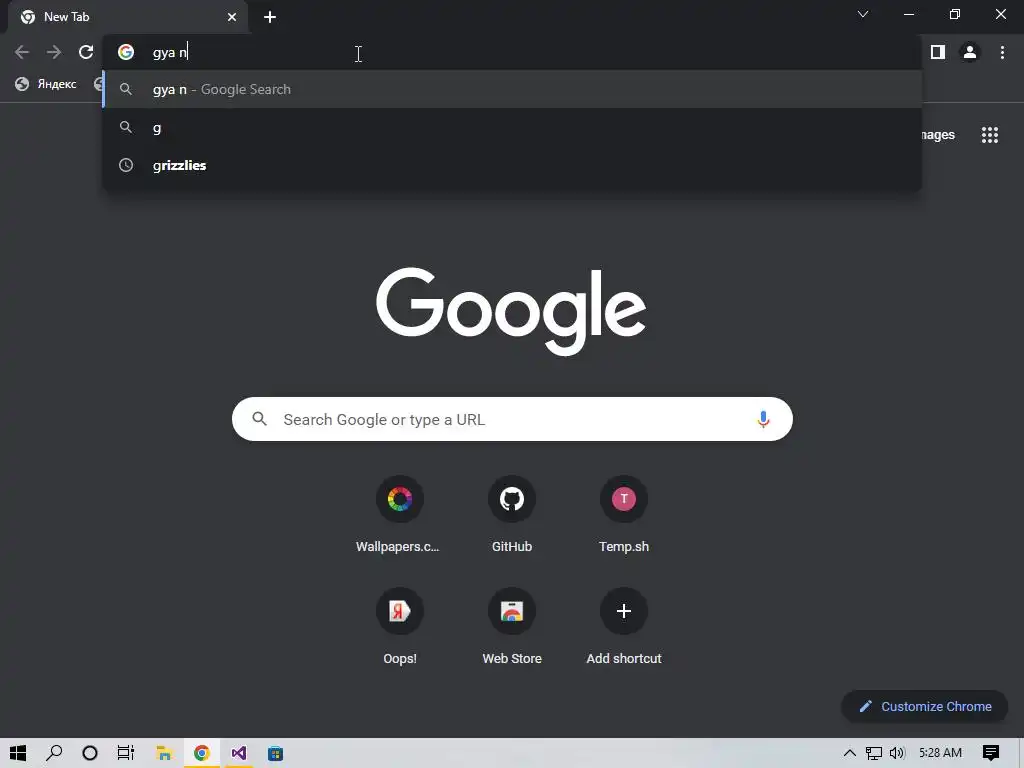Click the 5:28 AM clock

coord(940,753)
